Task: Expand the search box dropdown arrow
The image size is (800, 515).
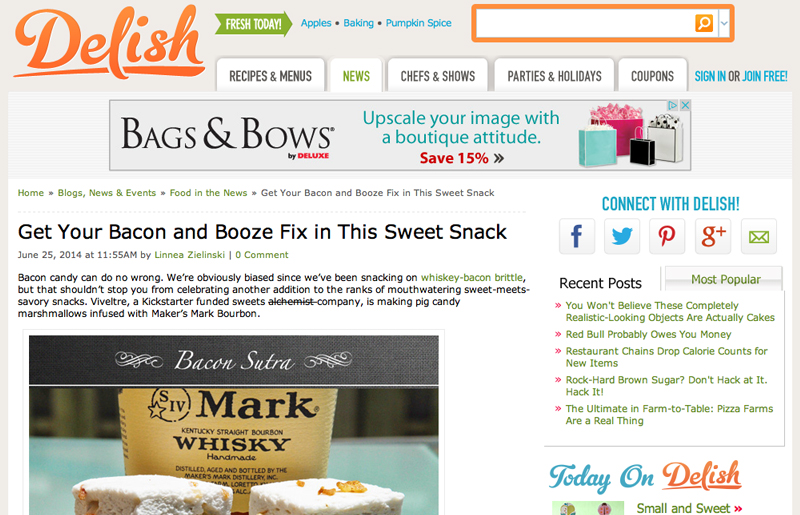Action: click(x=724, y=23)
